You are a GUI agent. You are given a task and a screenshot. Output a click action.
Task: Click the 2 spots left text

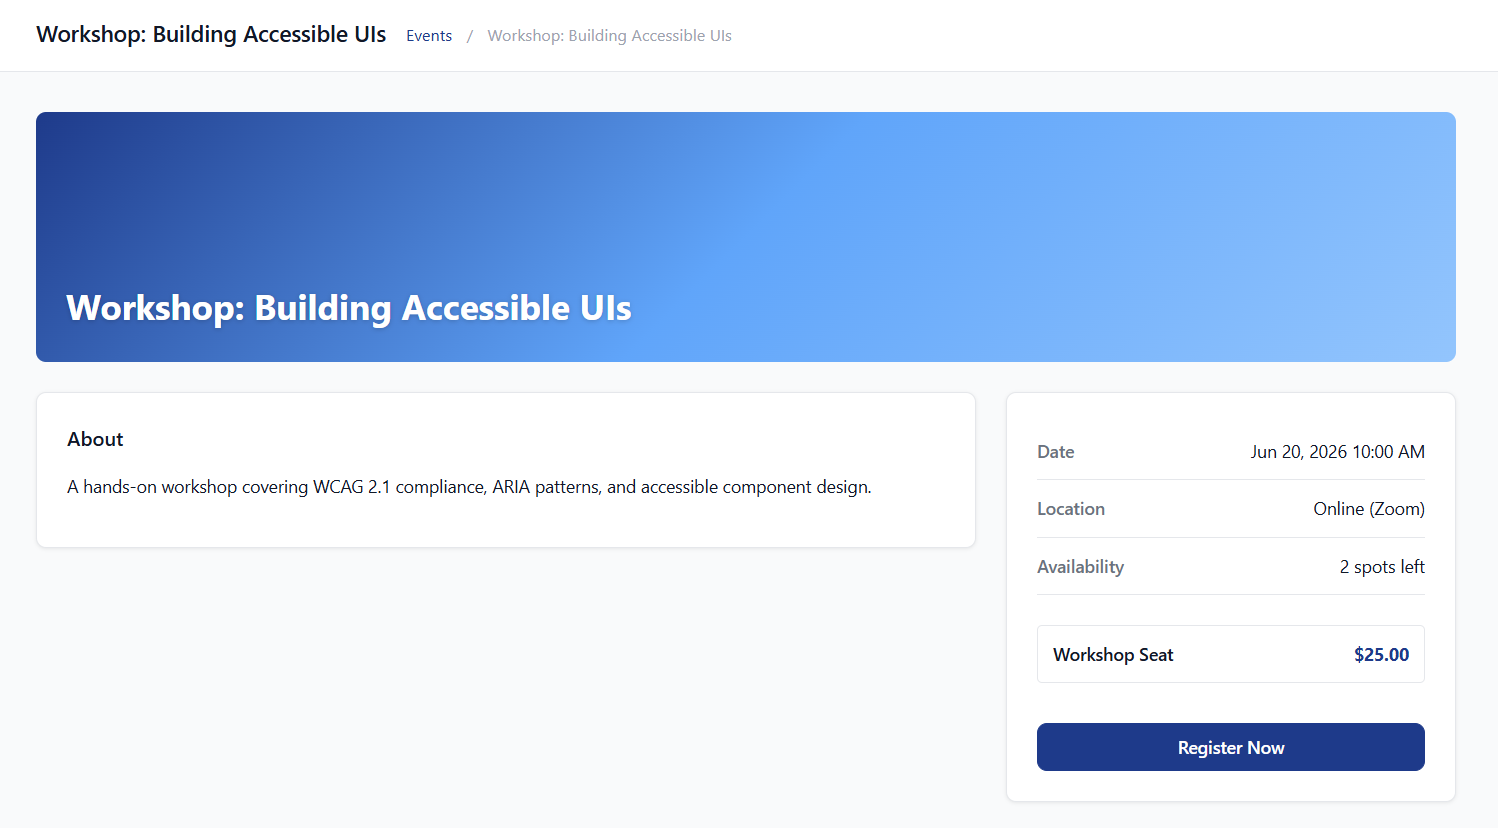click(x=1382, y=567)
